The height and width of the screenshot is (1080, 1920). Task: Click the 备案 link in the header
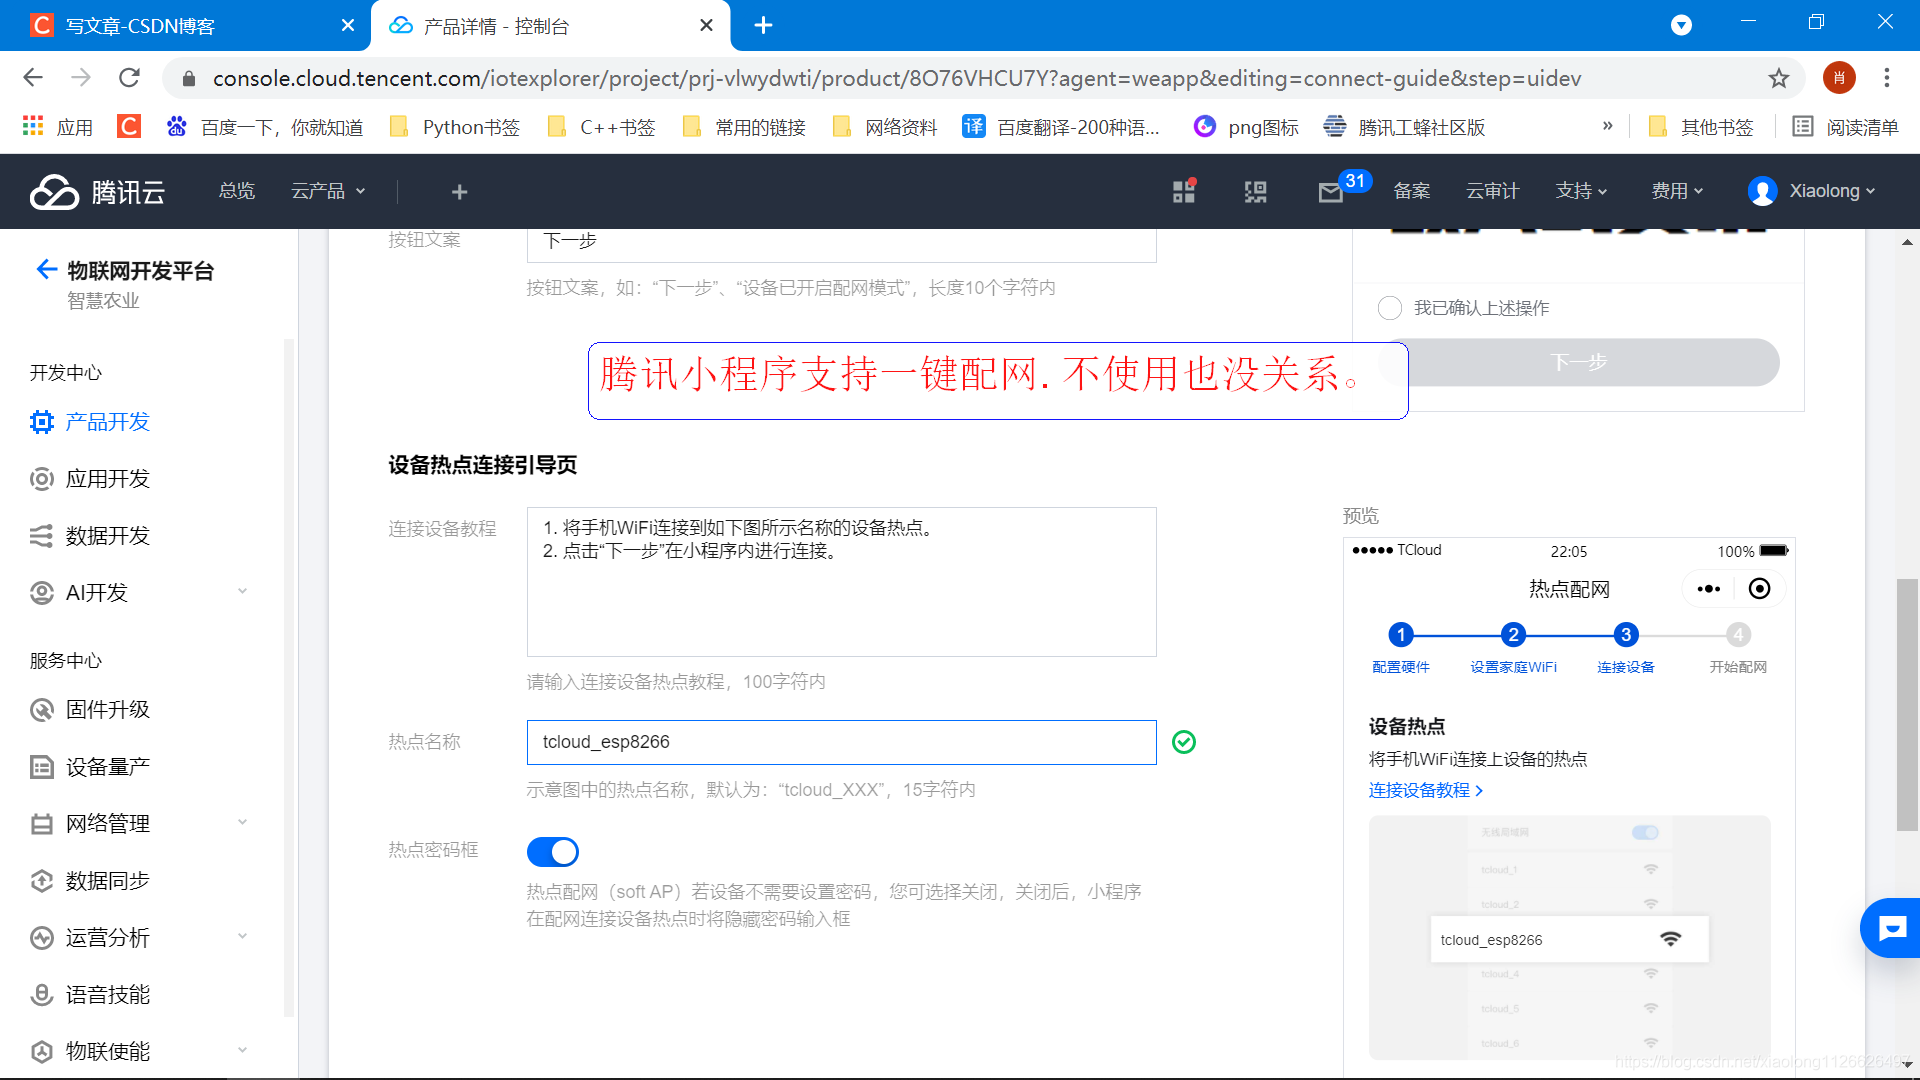1411,191
